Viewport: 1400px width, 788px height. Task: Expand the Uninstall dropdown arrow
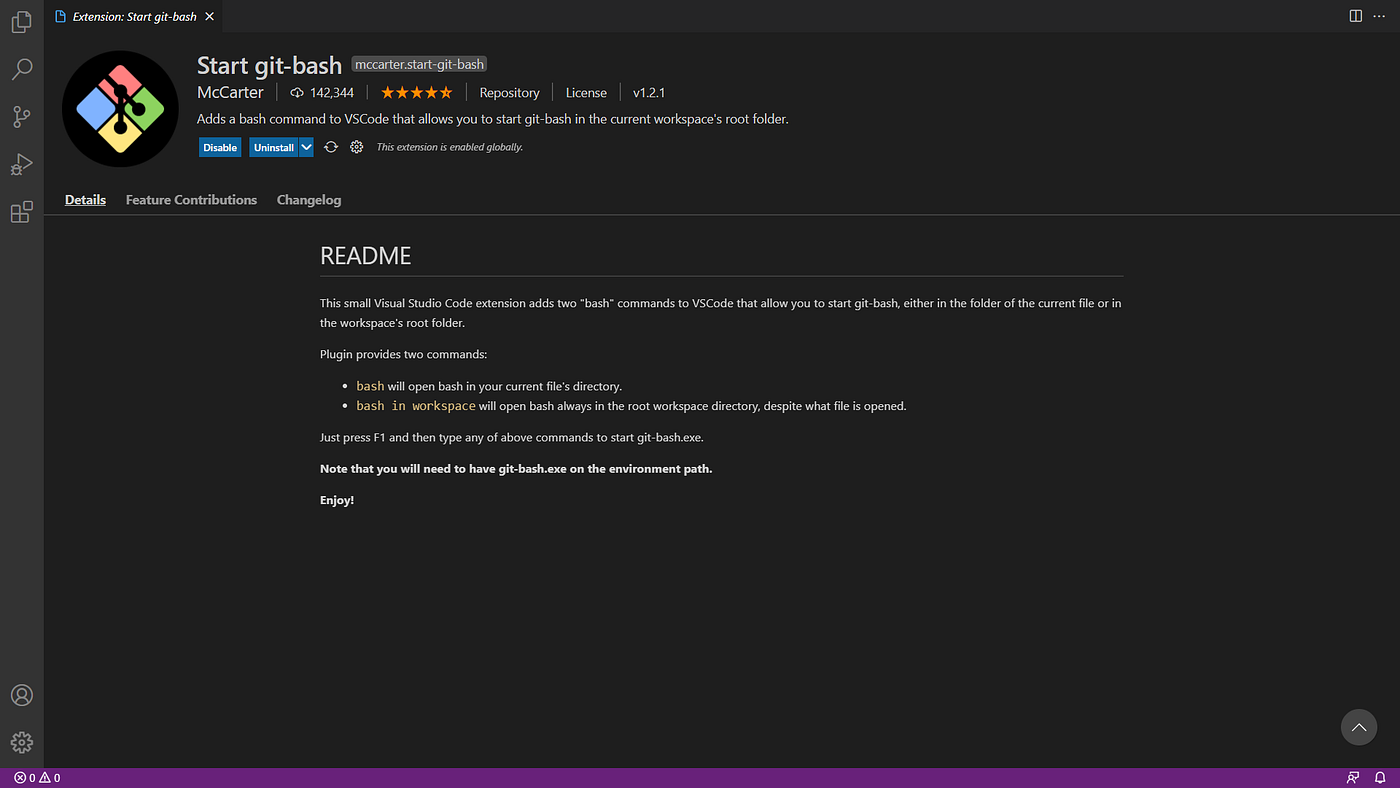pyautogui.click(x=306, y=147)
